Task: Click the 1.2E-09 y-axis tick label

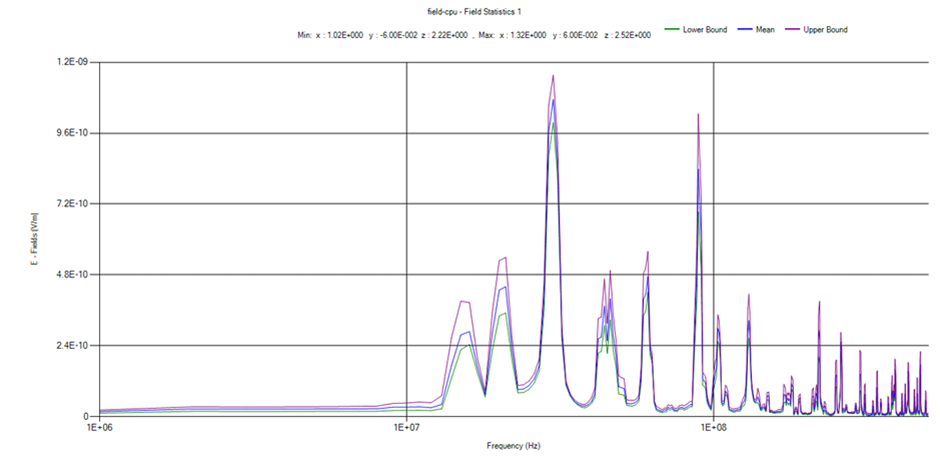Action: [75, 62]
